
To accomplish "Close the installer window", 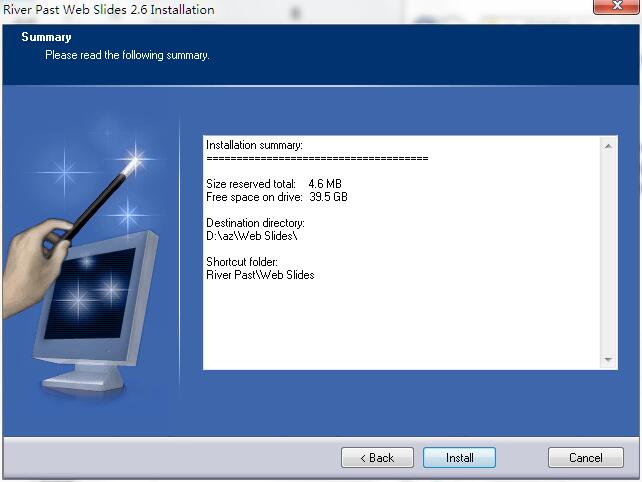I will 616,6.
